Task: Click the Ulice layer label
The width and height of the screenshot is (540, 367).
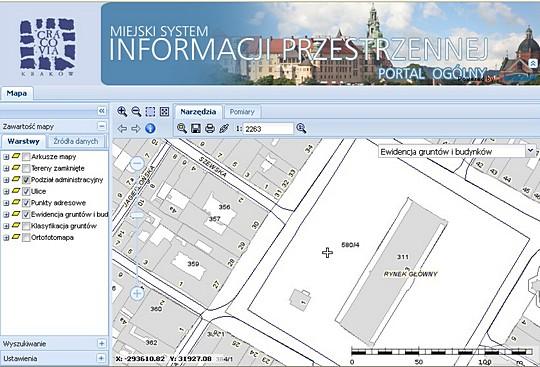Action: pos(39,191)
